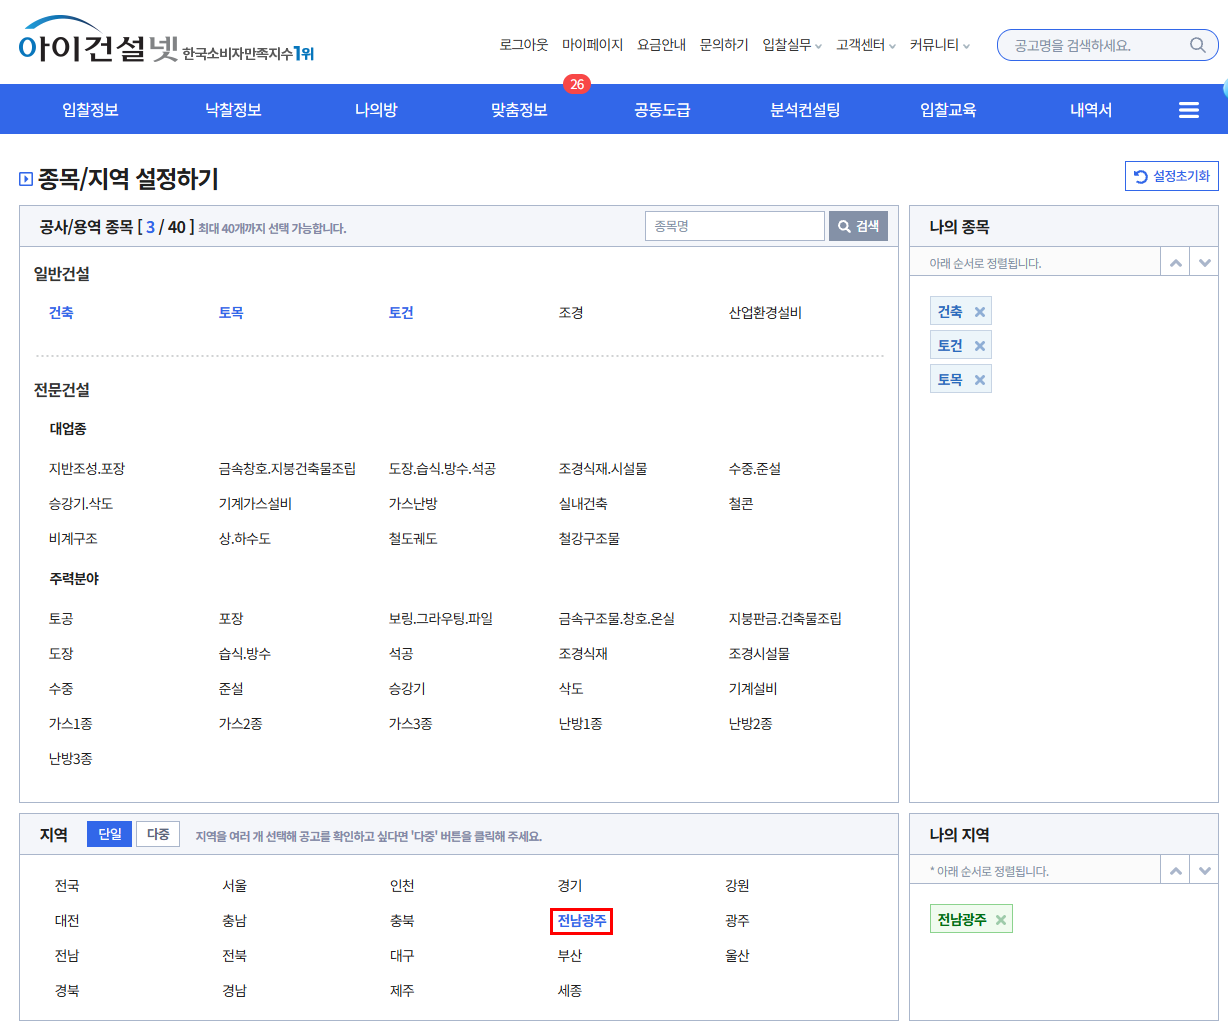Select 기계가스설비 category
The image size is (1228, 1033).
click(x=255, y=504)
